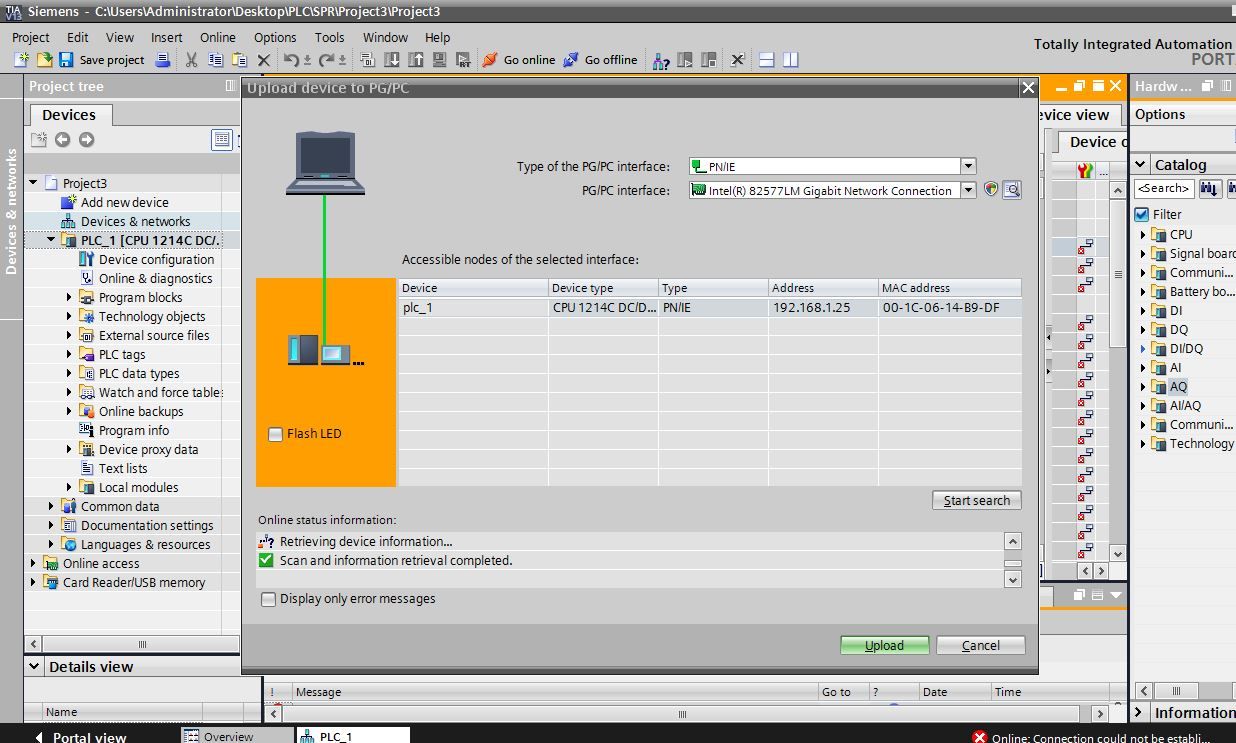
Task: Select the Devices tab
Action: 69,114
